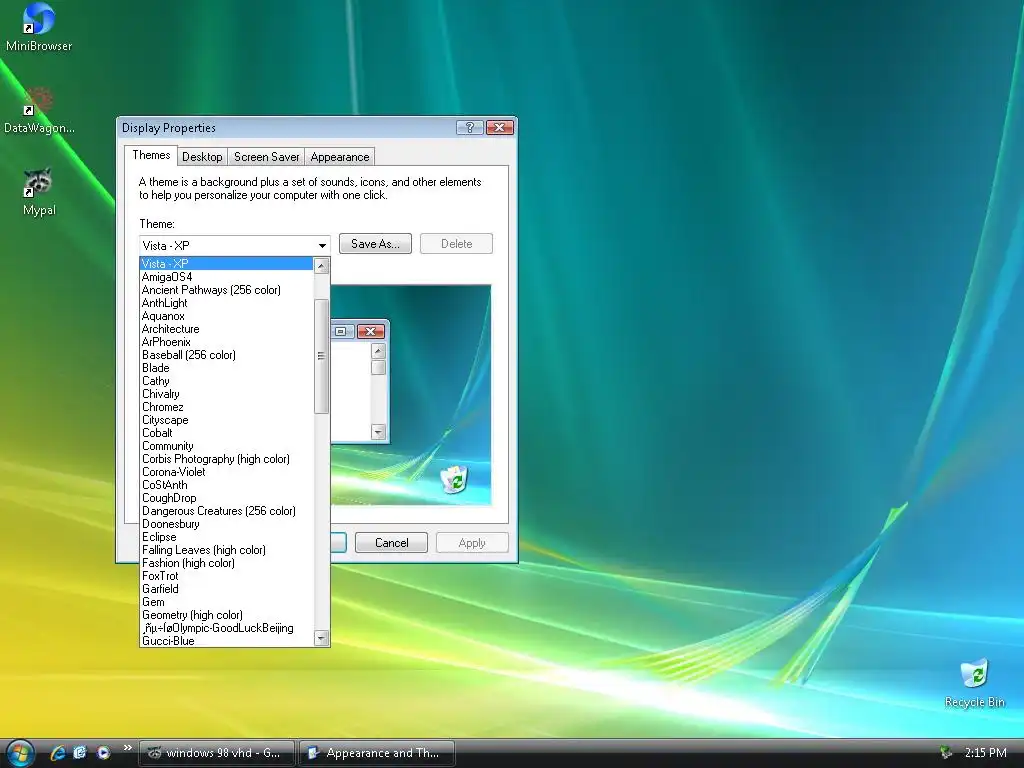Collapse the Theme combo box arrow
The height and width of the screenshot is (768, 1024).
(x=322, y=246)
